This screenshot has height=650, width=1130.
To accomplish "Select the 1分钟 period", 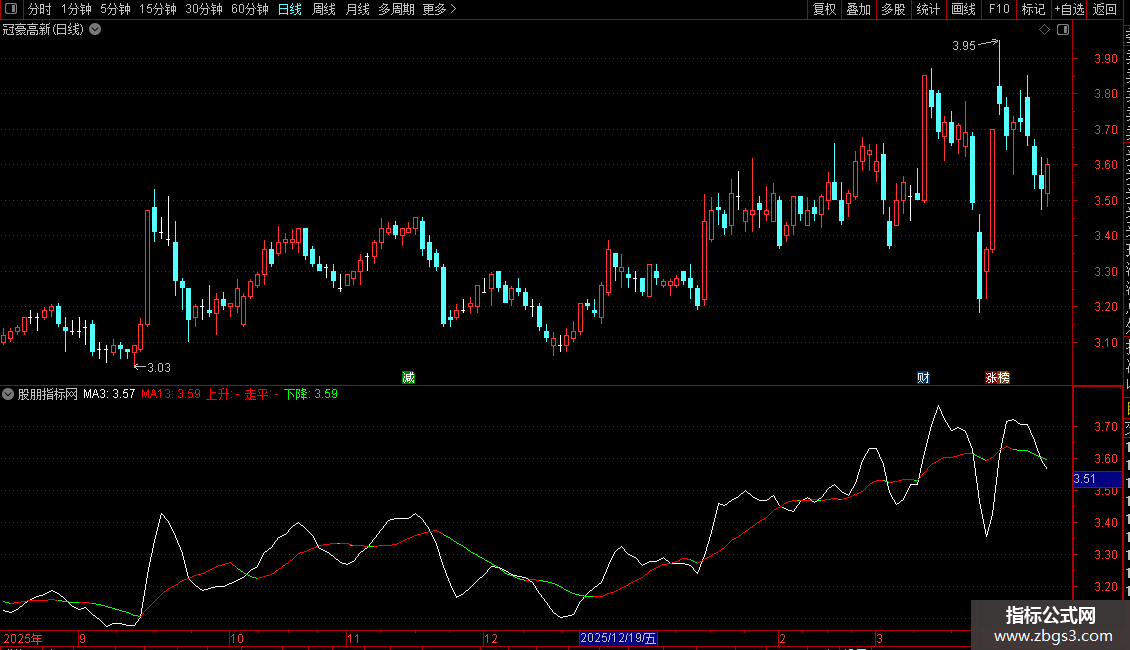I will (x=76, y=9).
